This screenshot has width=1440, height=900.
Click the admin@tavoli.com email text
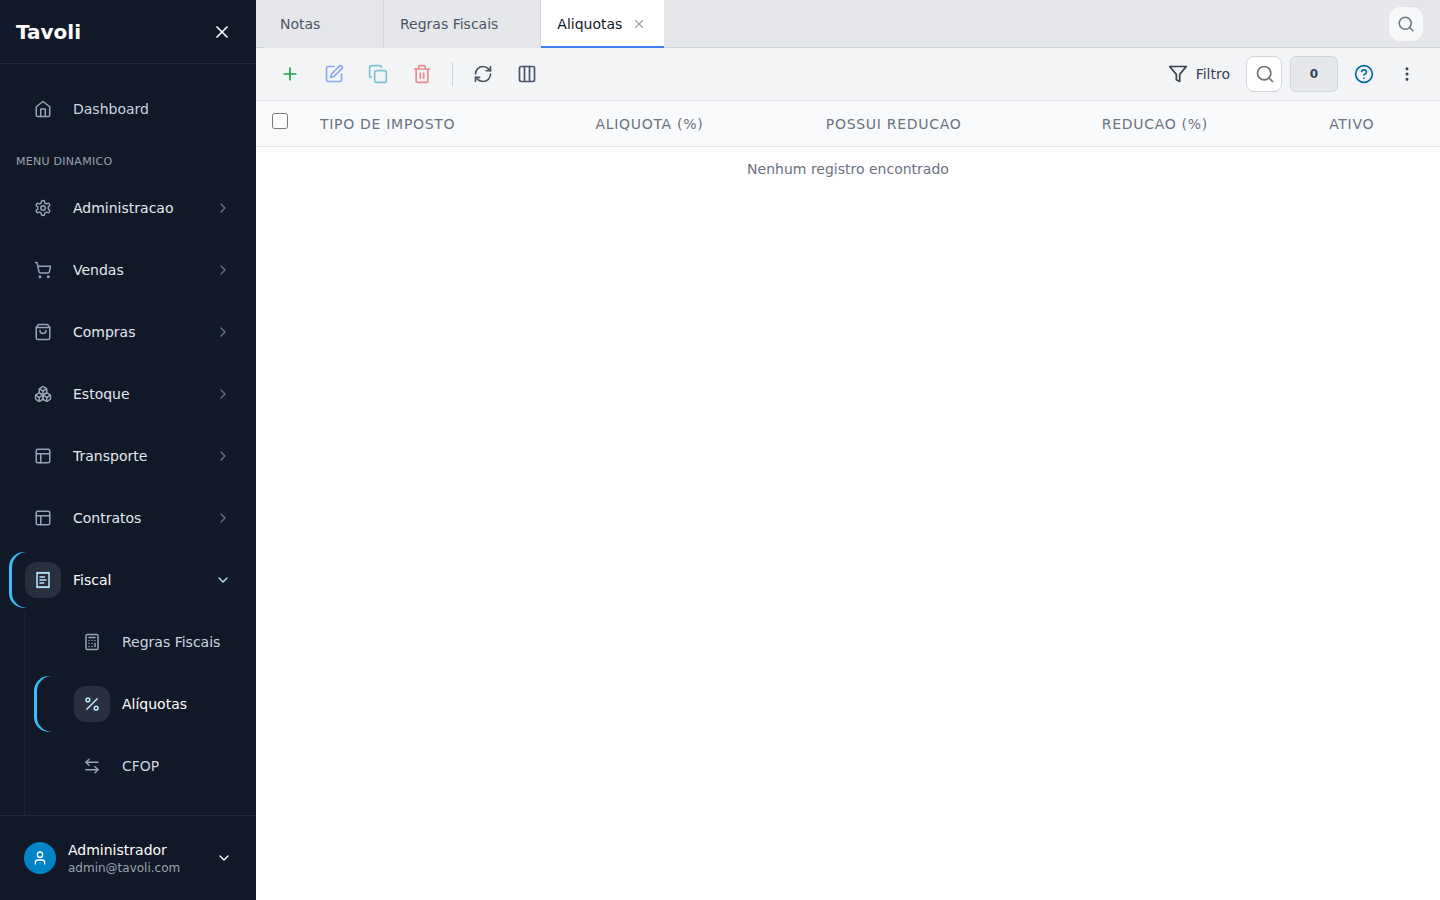pos(124,868)
